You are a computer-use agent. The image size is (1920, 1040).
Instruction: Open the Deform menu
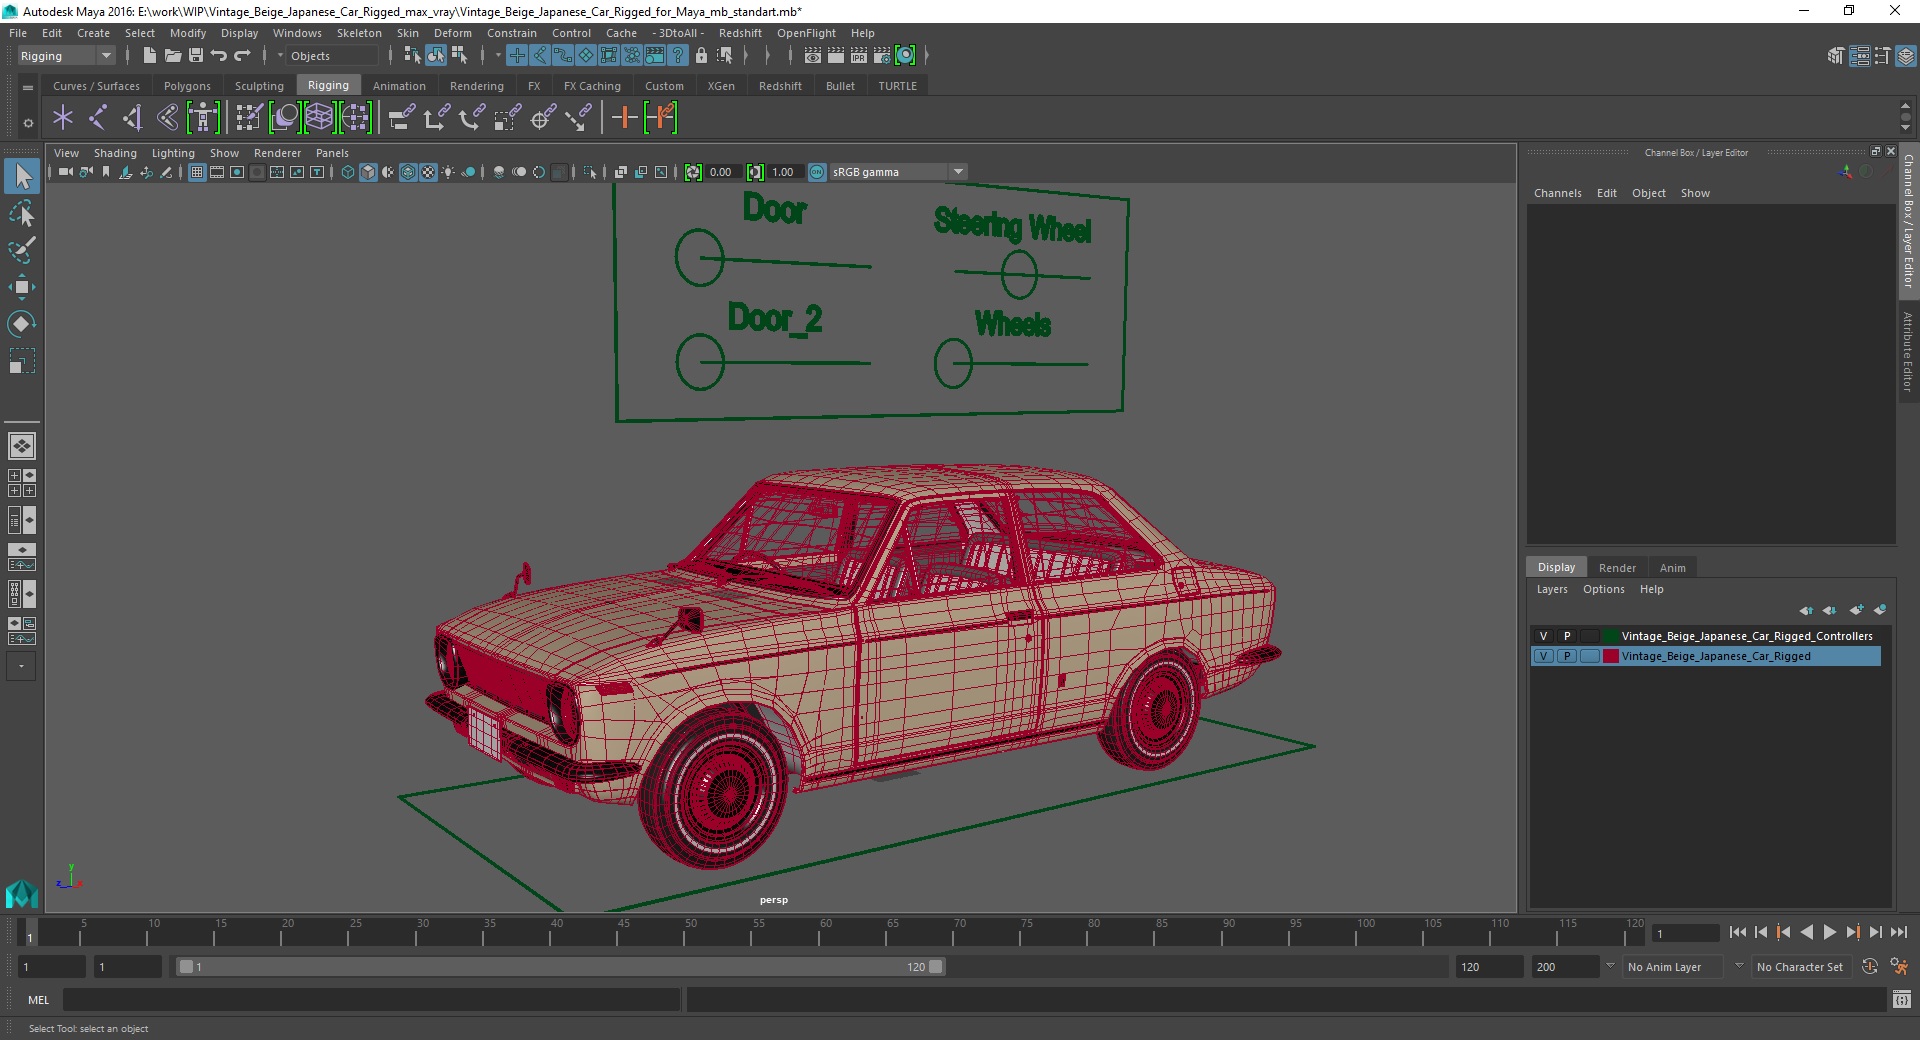(452, 33)
